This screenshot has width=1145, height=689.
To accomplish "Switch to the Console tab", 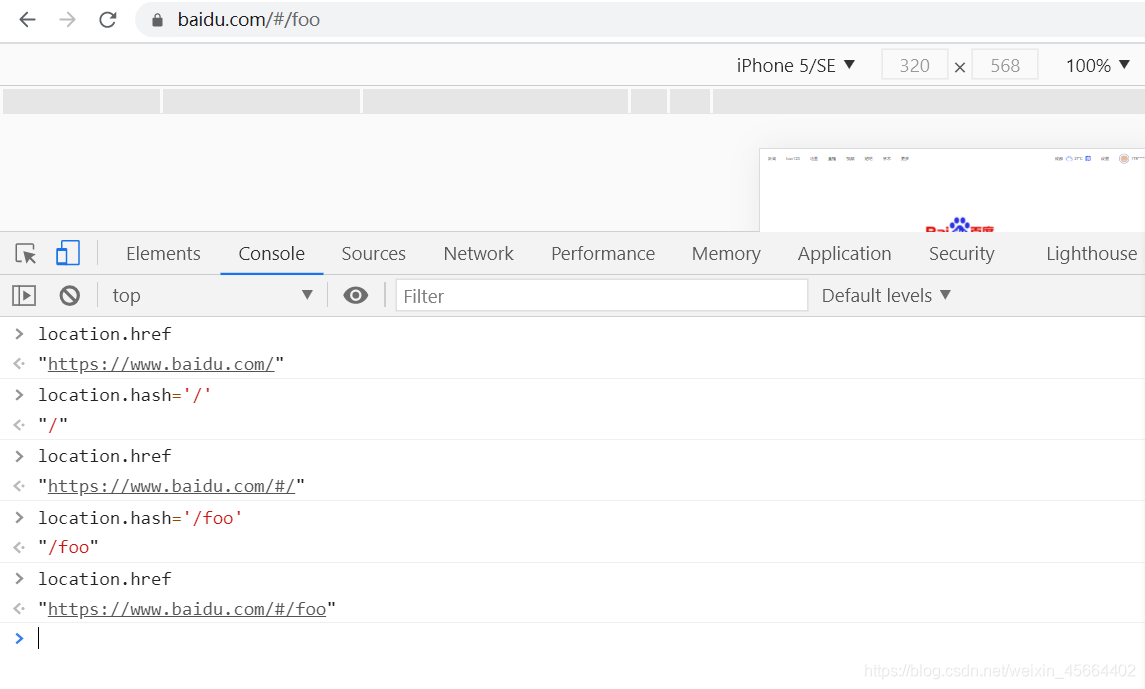I will (272, 253).
